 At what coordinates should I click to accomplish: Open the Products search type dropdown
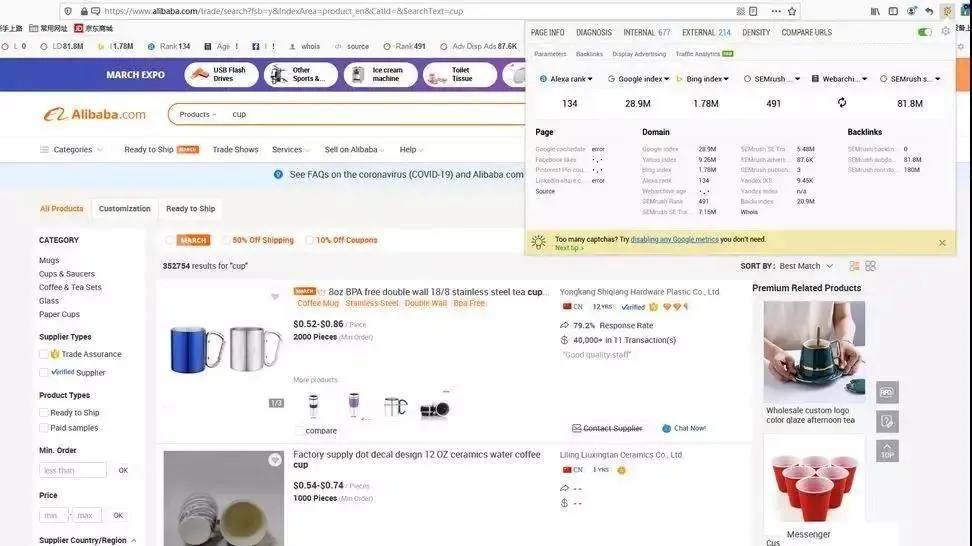197,115
